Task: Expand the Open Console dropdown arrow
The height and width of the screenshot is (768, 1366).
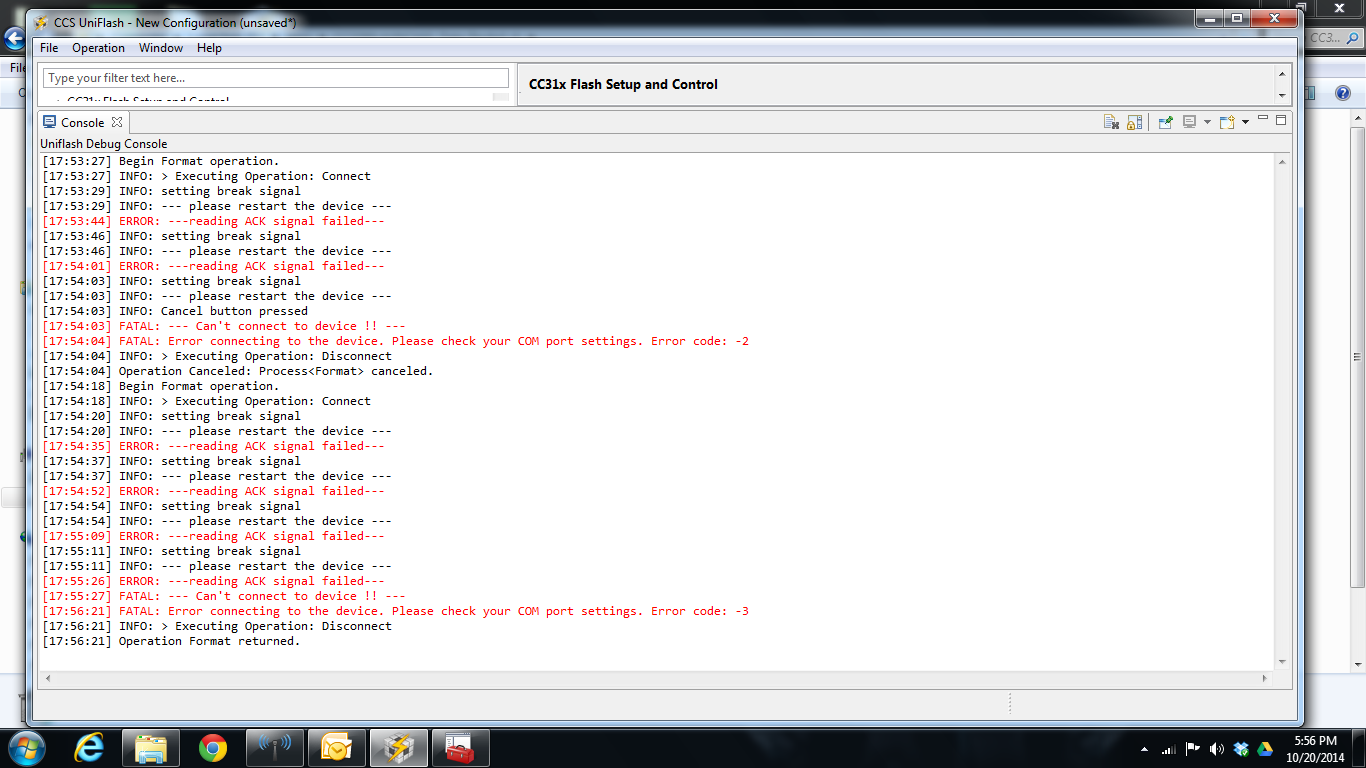Action: pos(1245,122)
